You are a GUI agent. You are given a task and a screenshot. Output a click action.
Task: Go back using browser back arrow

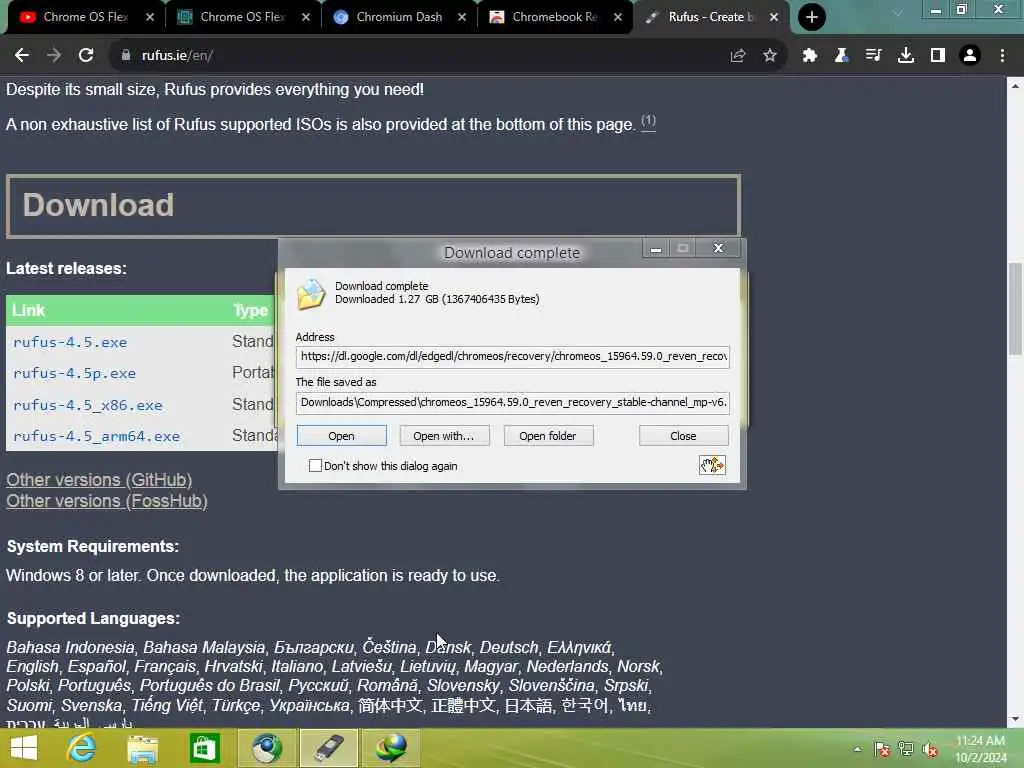click(22, 56)
